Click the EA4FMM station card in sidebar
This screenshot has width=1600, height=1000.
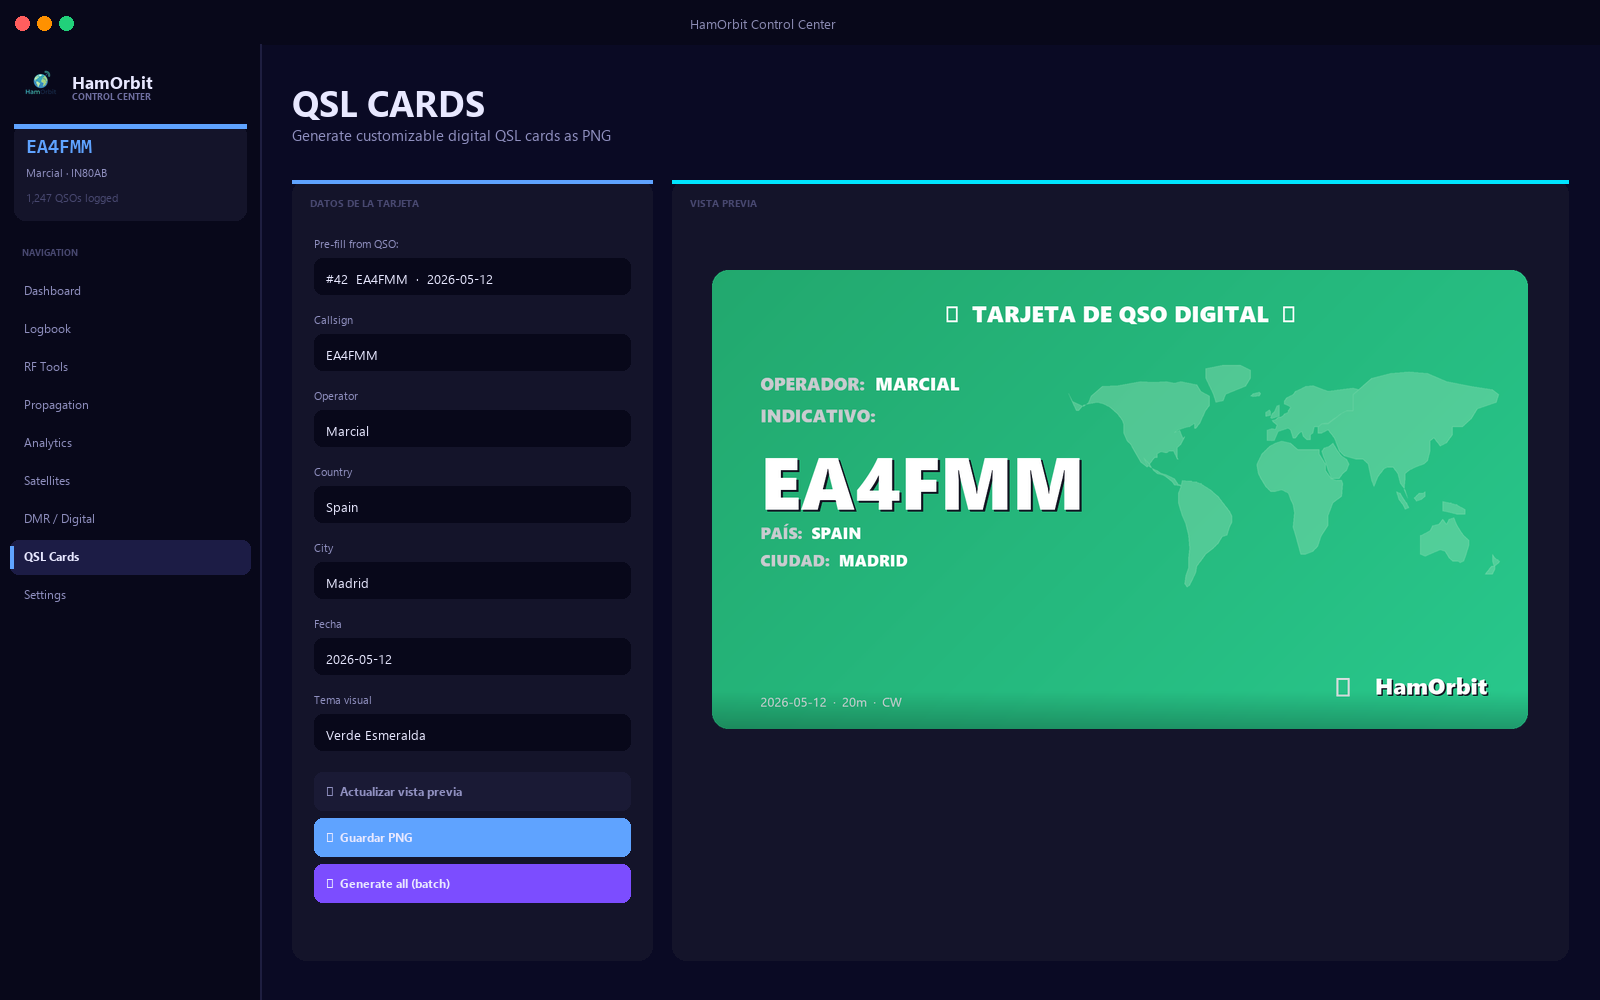[x=130, y=172]
